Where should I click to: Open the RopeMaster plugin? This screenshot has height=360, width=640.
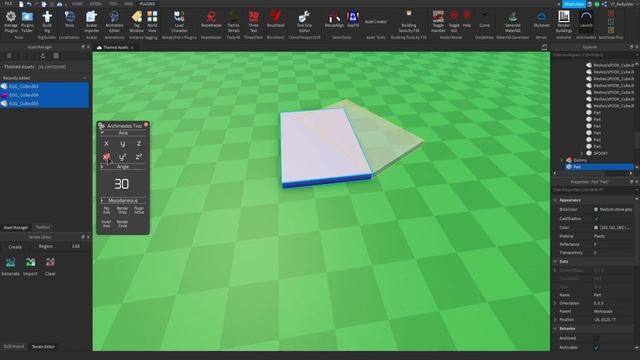[211, 20]
